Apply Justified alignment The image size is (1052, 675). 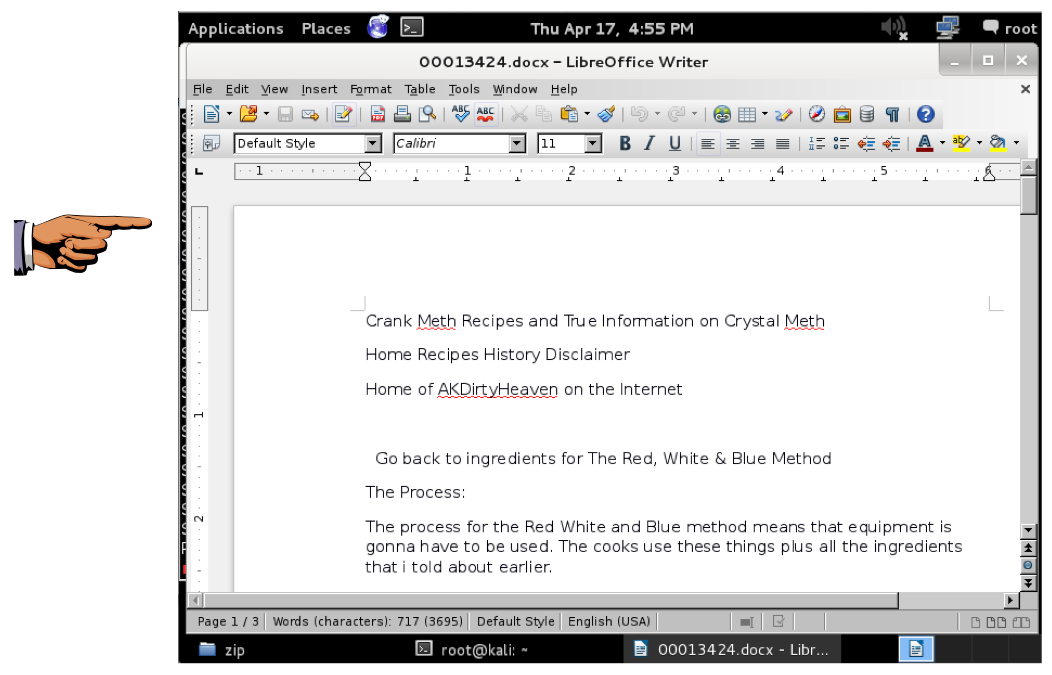pyautogui.click(x=782, y=144)
